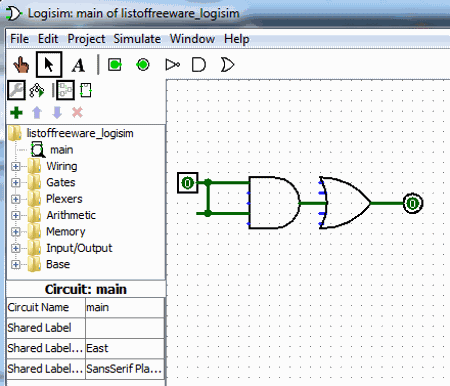Select the Memory folder label
The image size is (450, 386).
(x=66, y=232)
